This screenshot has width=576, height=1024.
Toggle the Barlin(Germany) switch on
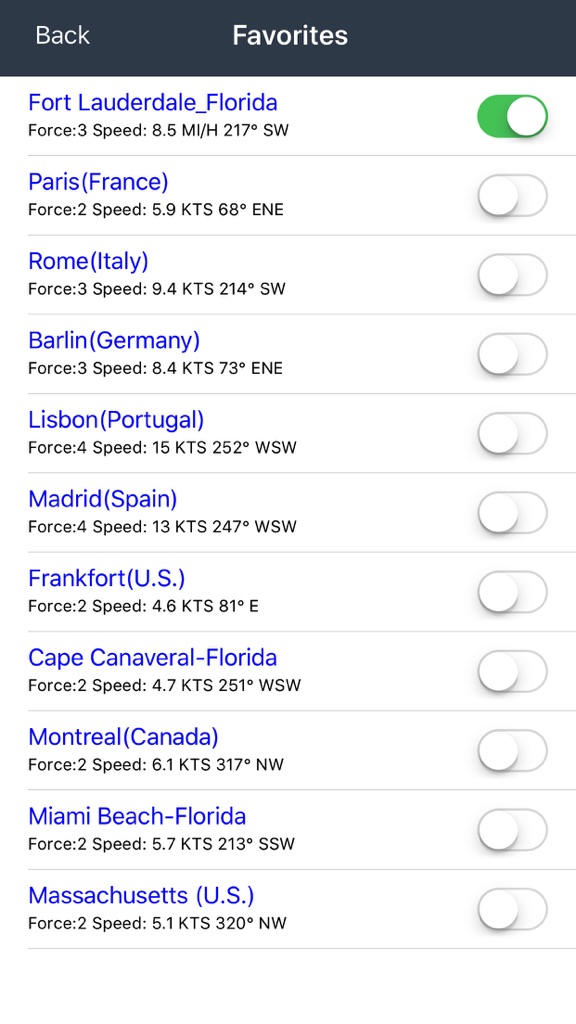pyautogui.click(x=512, y=354)
